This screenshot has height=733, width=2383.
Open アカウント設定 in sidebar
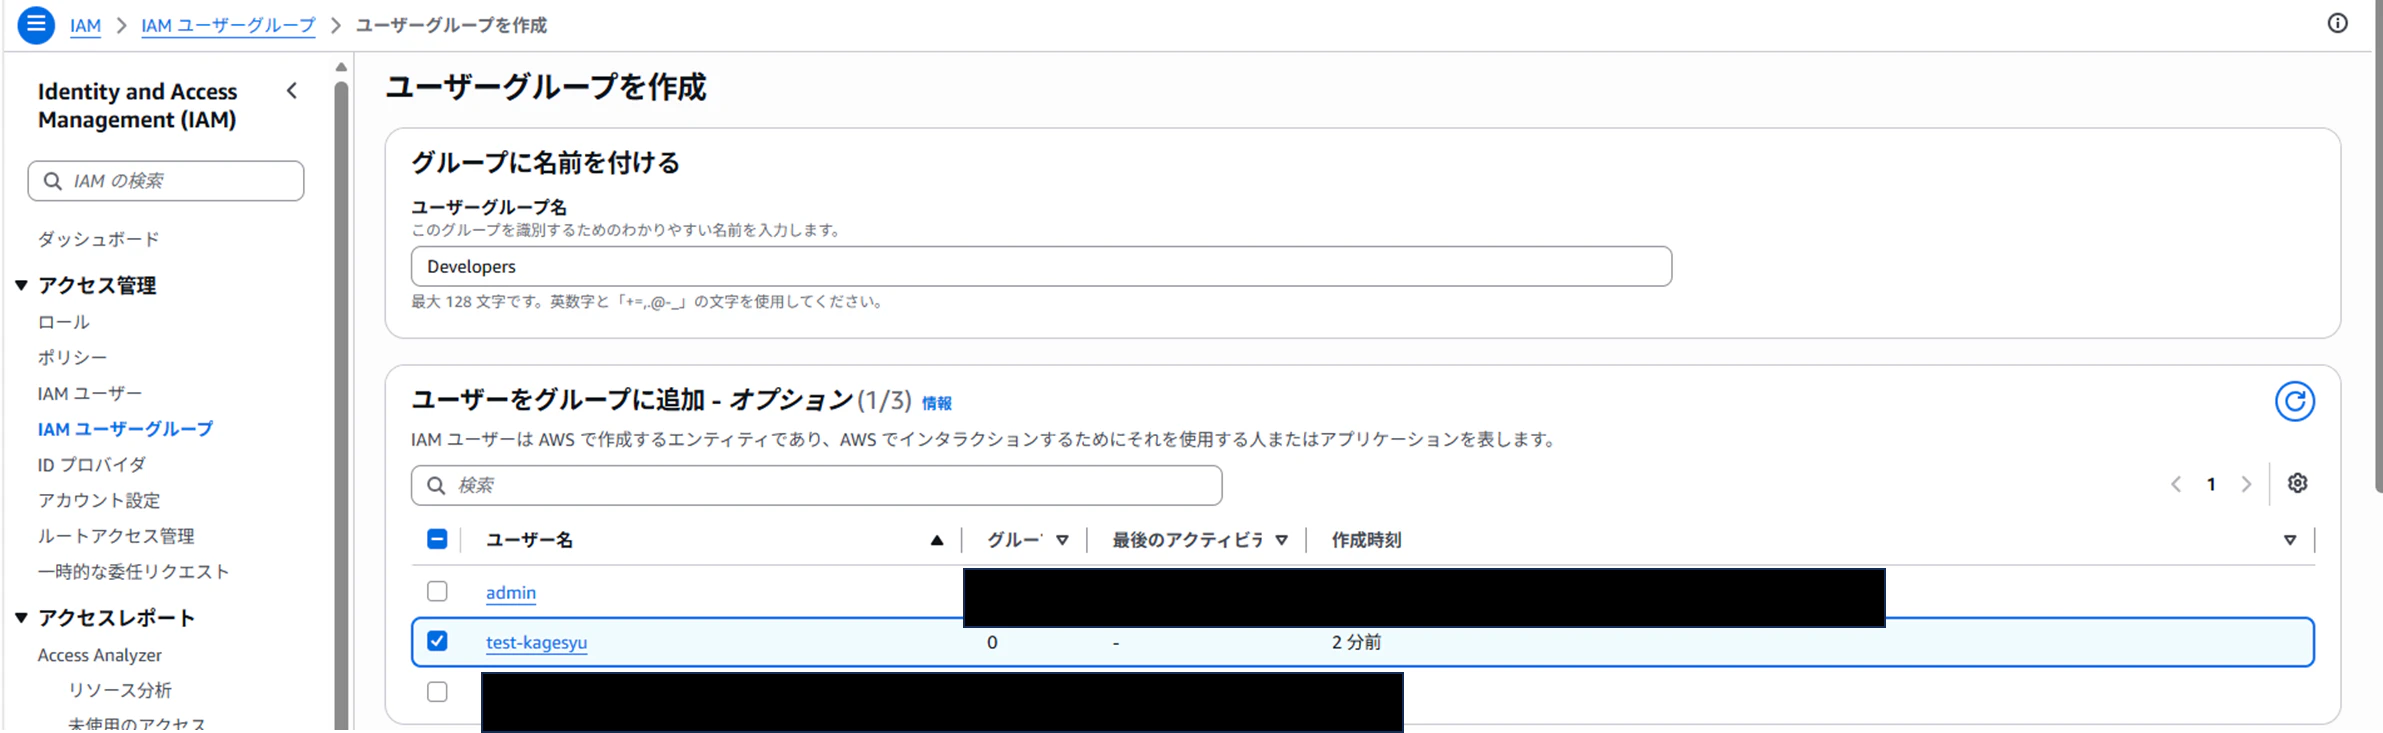click(x=99, y=500)
